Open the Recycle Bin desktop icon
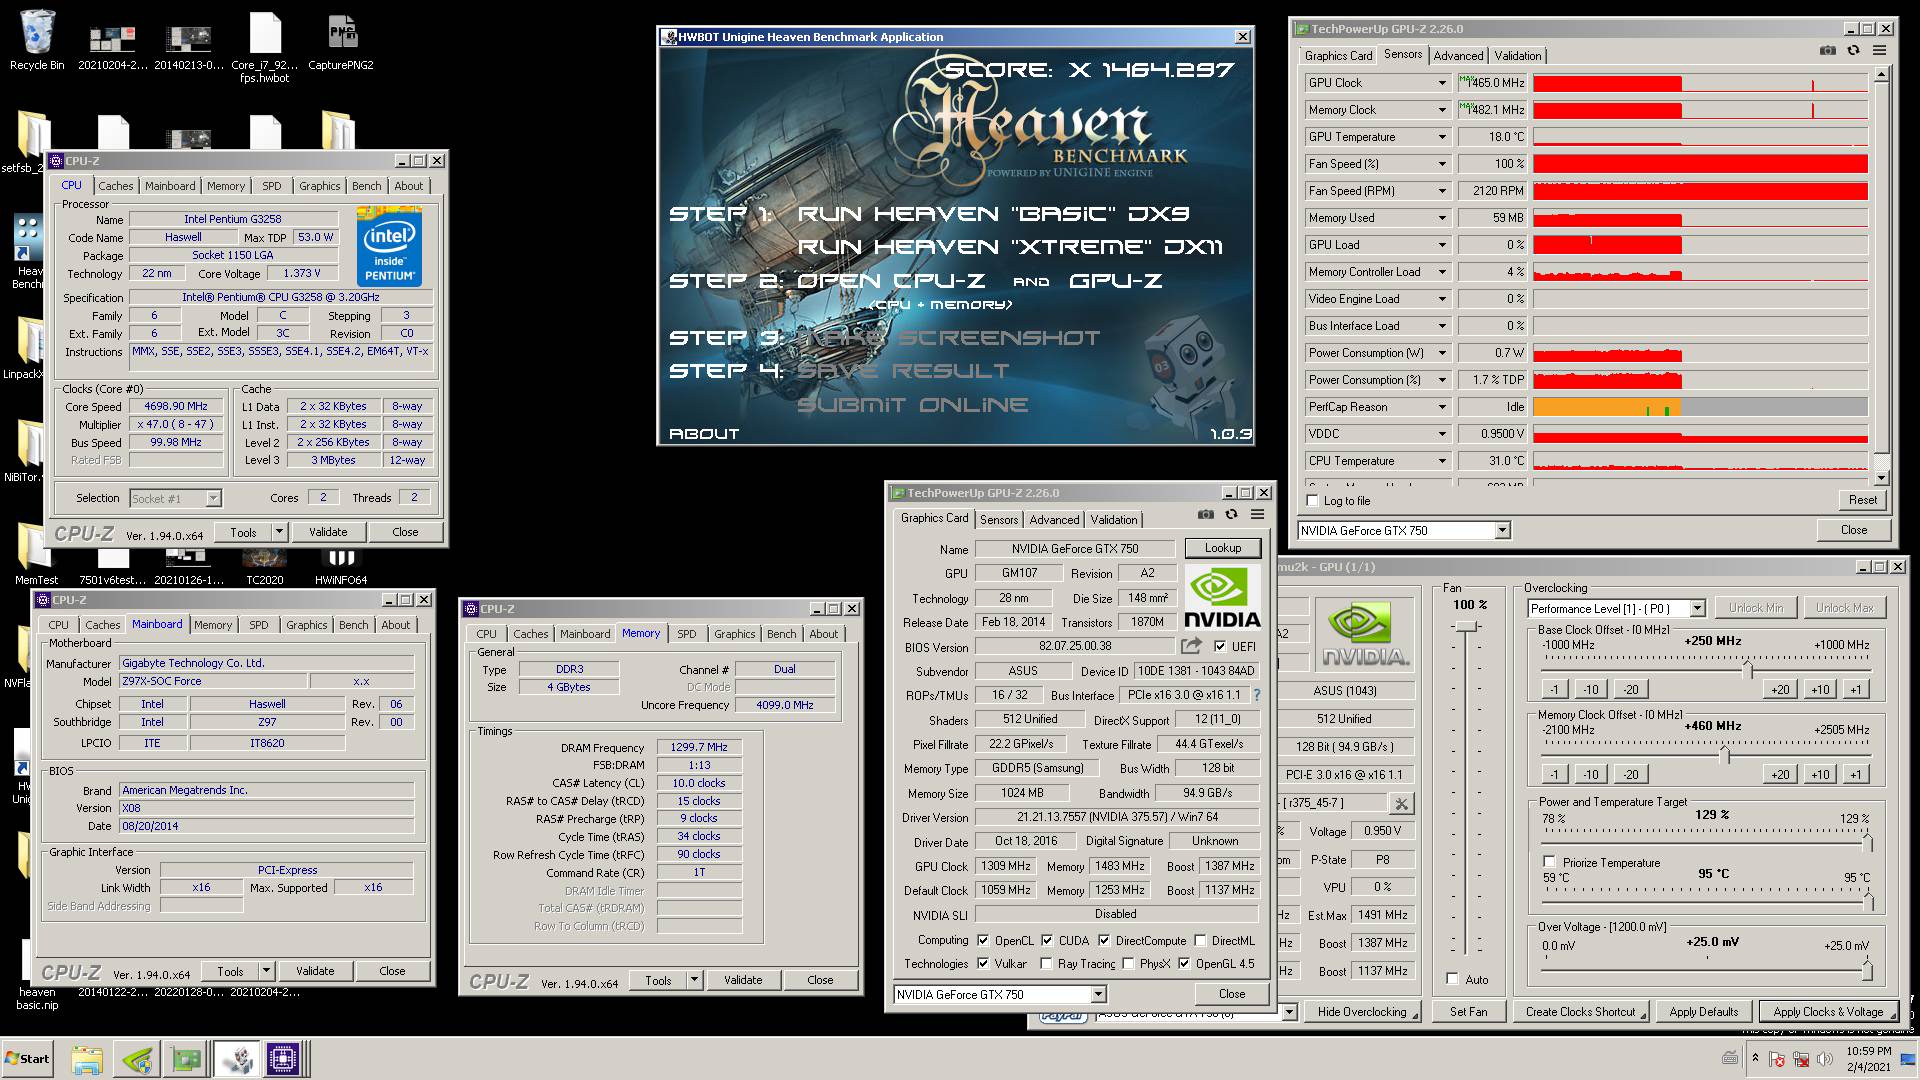 click(37, 40)
